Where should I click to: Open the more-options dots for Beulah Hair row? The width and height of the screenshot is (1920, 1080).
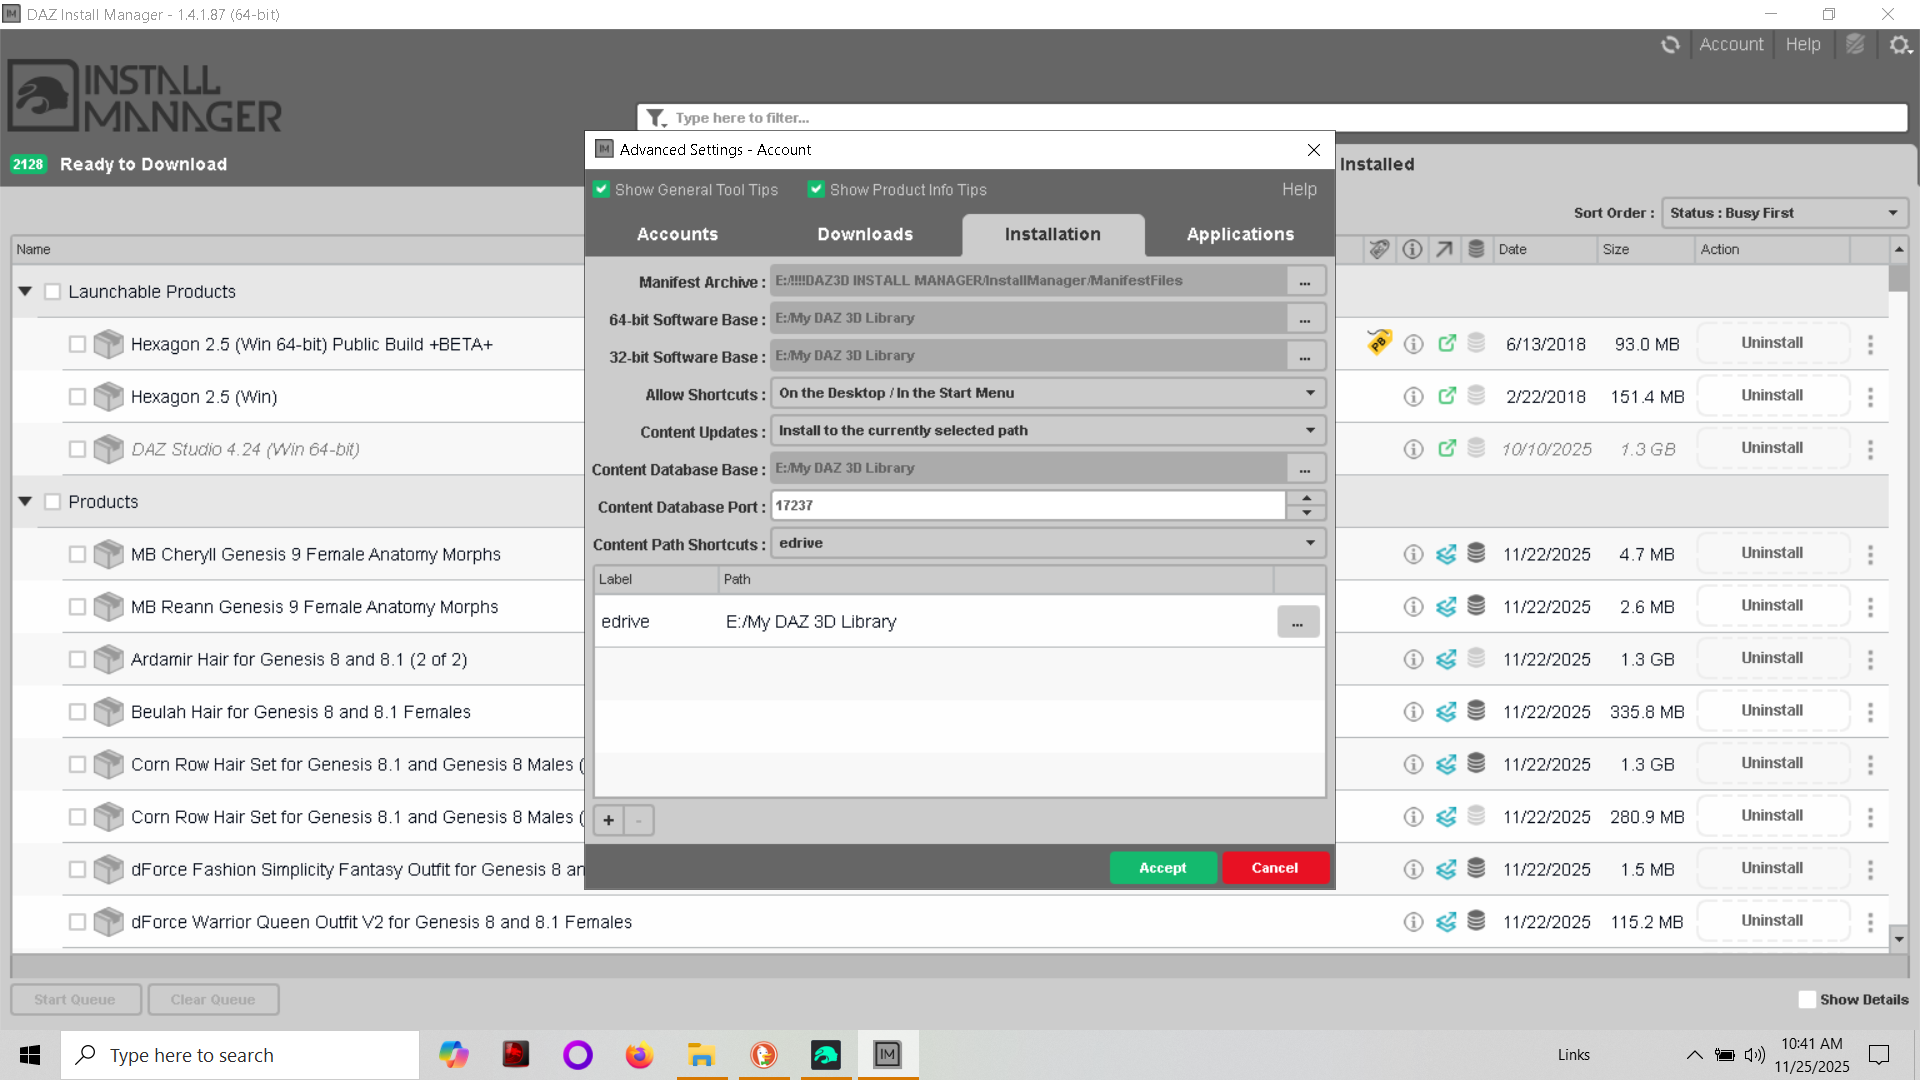click(1870, 712)
